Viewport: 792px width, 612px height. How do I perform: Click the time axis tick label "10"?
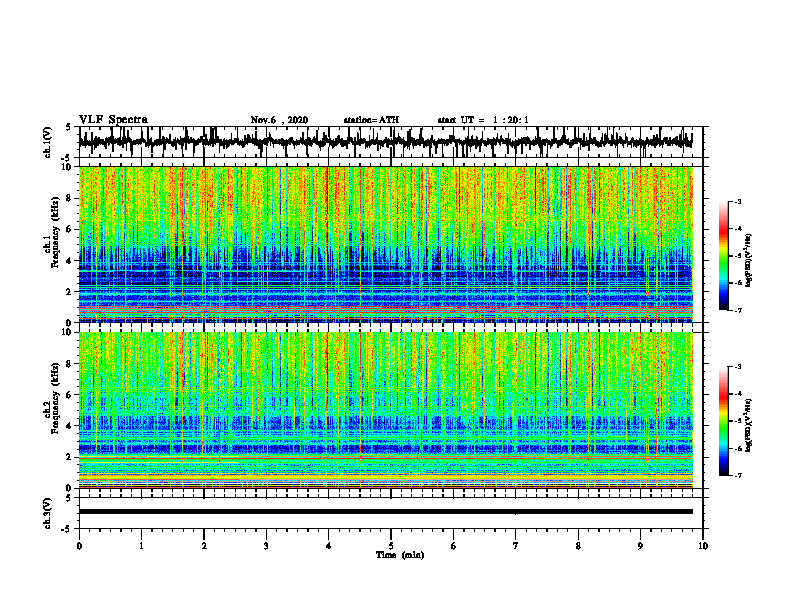point(703,546)
